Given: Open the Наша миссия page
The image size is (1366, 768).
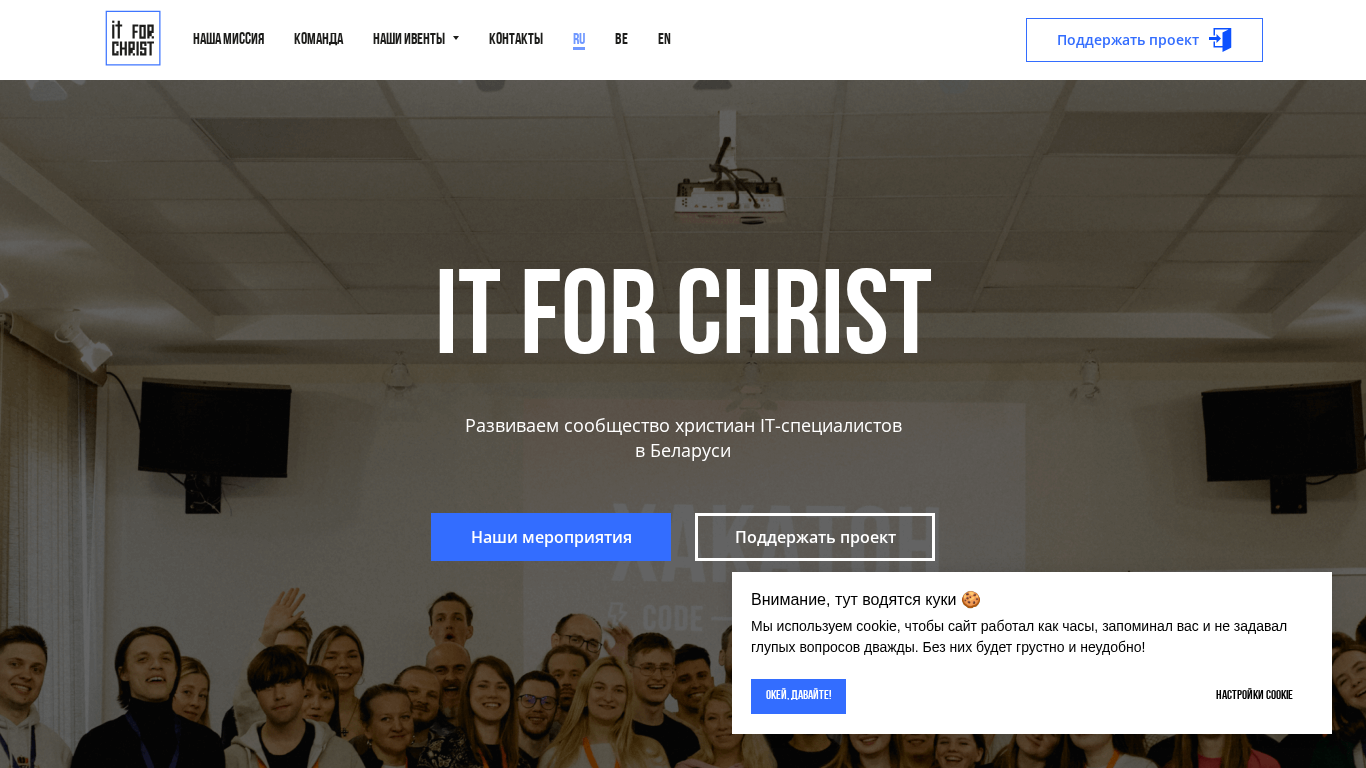Looking at the screenshot, I should (x=228, y=39).
